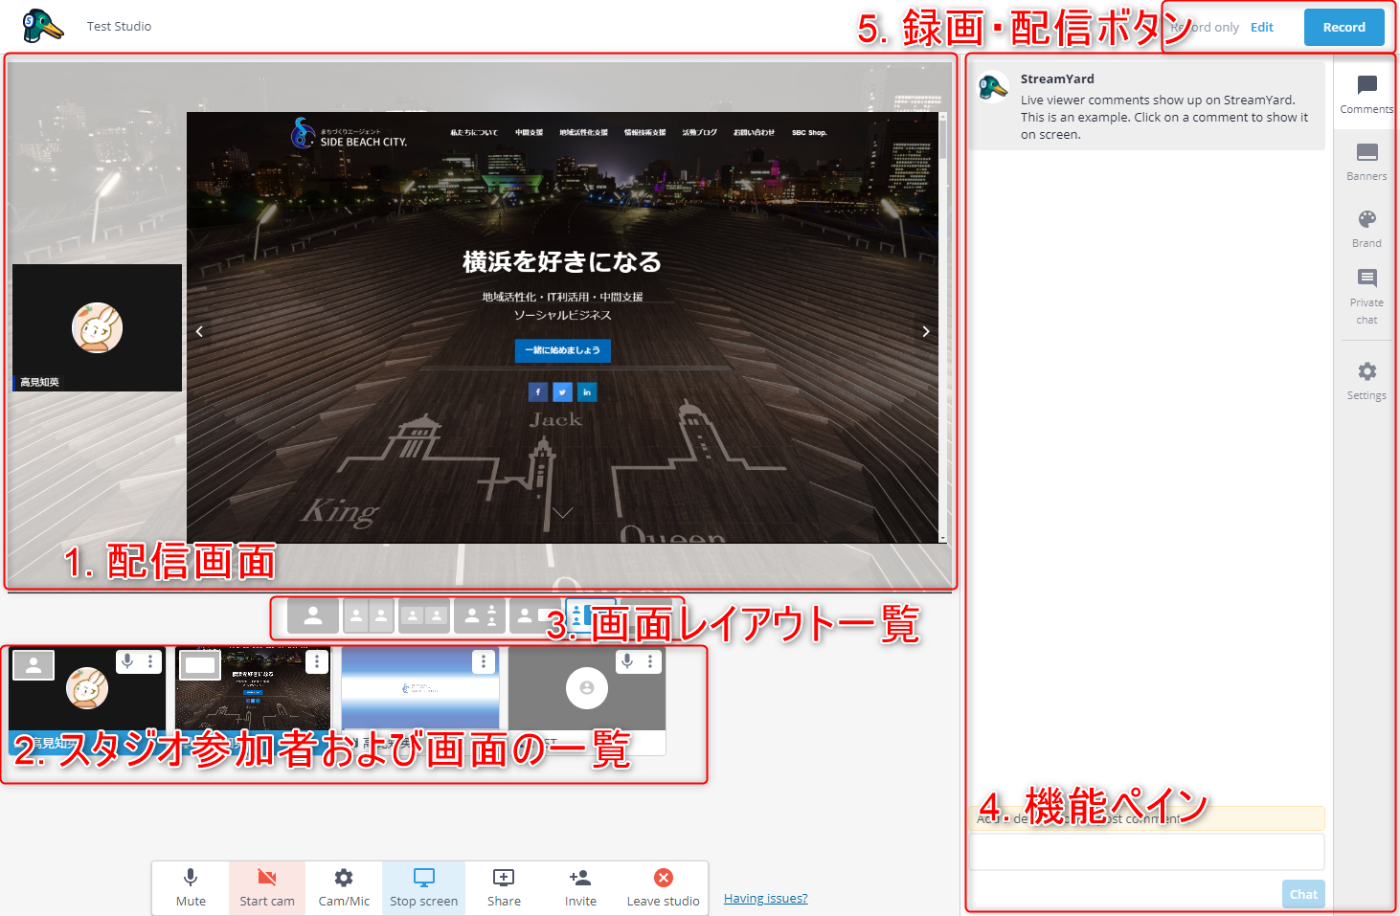Invite a guest with Invite button
Image resolution: width=1400 pixels, height=916 pixels.
580,887
